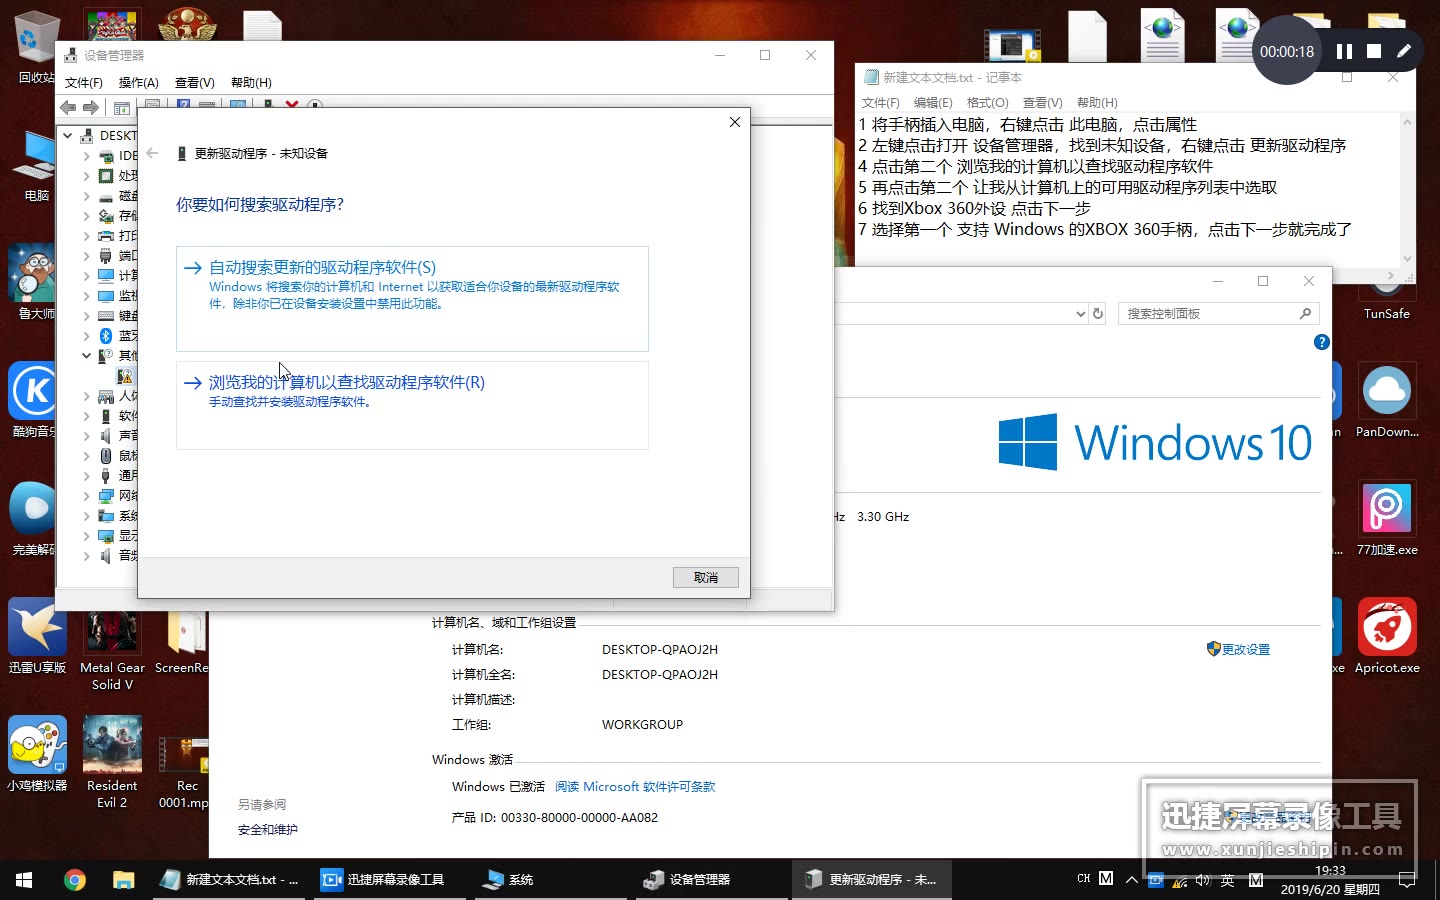Expand the printer queues node
Viewport: 1440px width, 900px height.
point(86,236)
